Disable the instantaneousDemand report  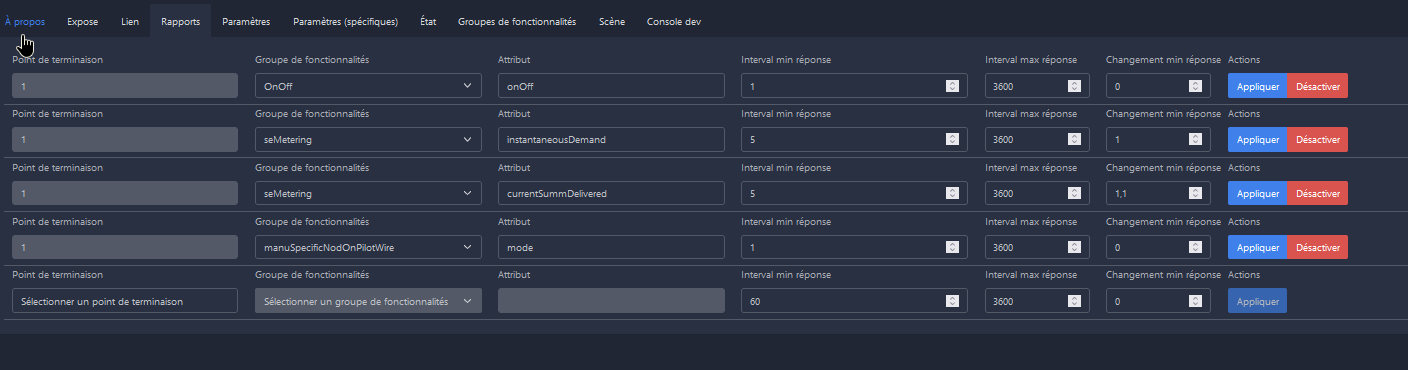[1318, 139]
